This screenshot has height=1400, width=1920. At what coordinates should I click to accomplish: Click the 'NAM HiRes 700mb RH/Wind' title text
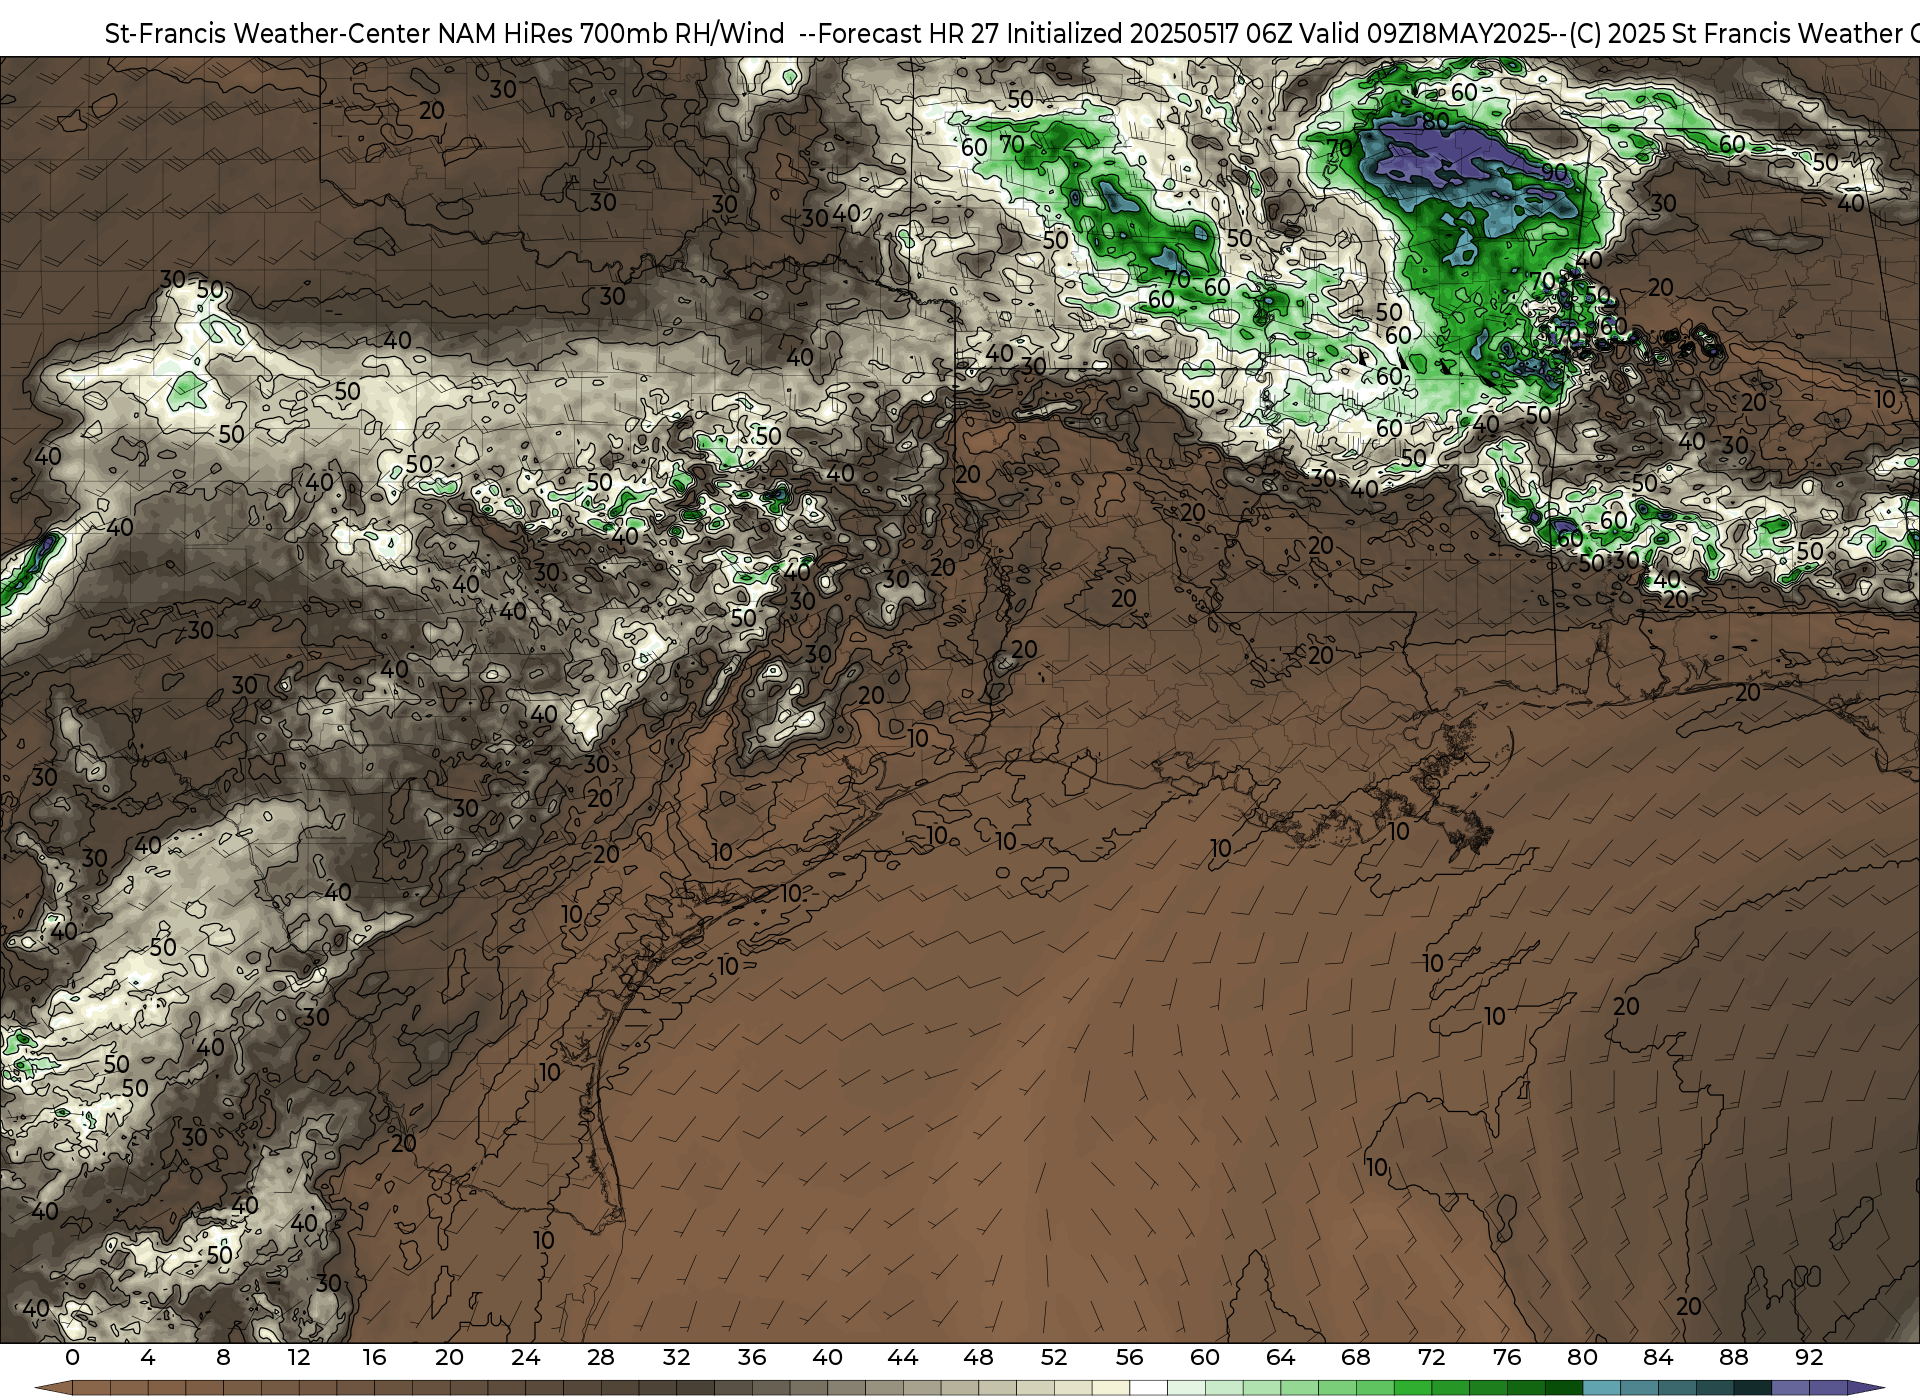[x=611, y=34]
